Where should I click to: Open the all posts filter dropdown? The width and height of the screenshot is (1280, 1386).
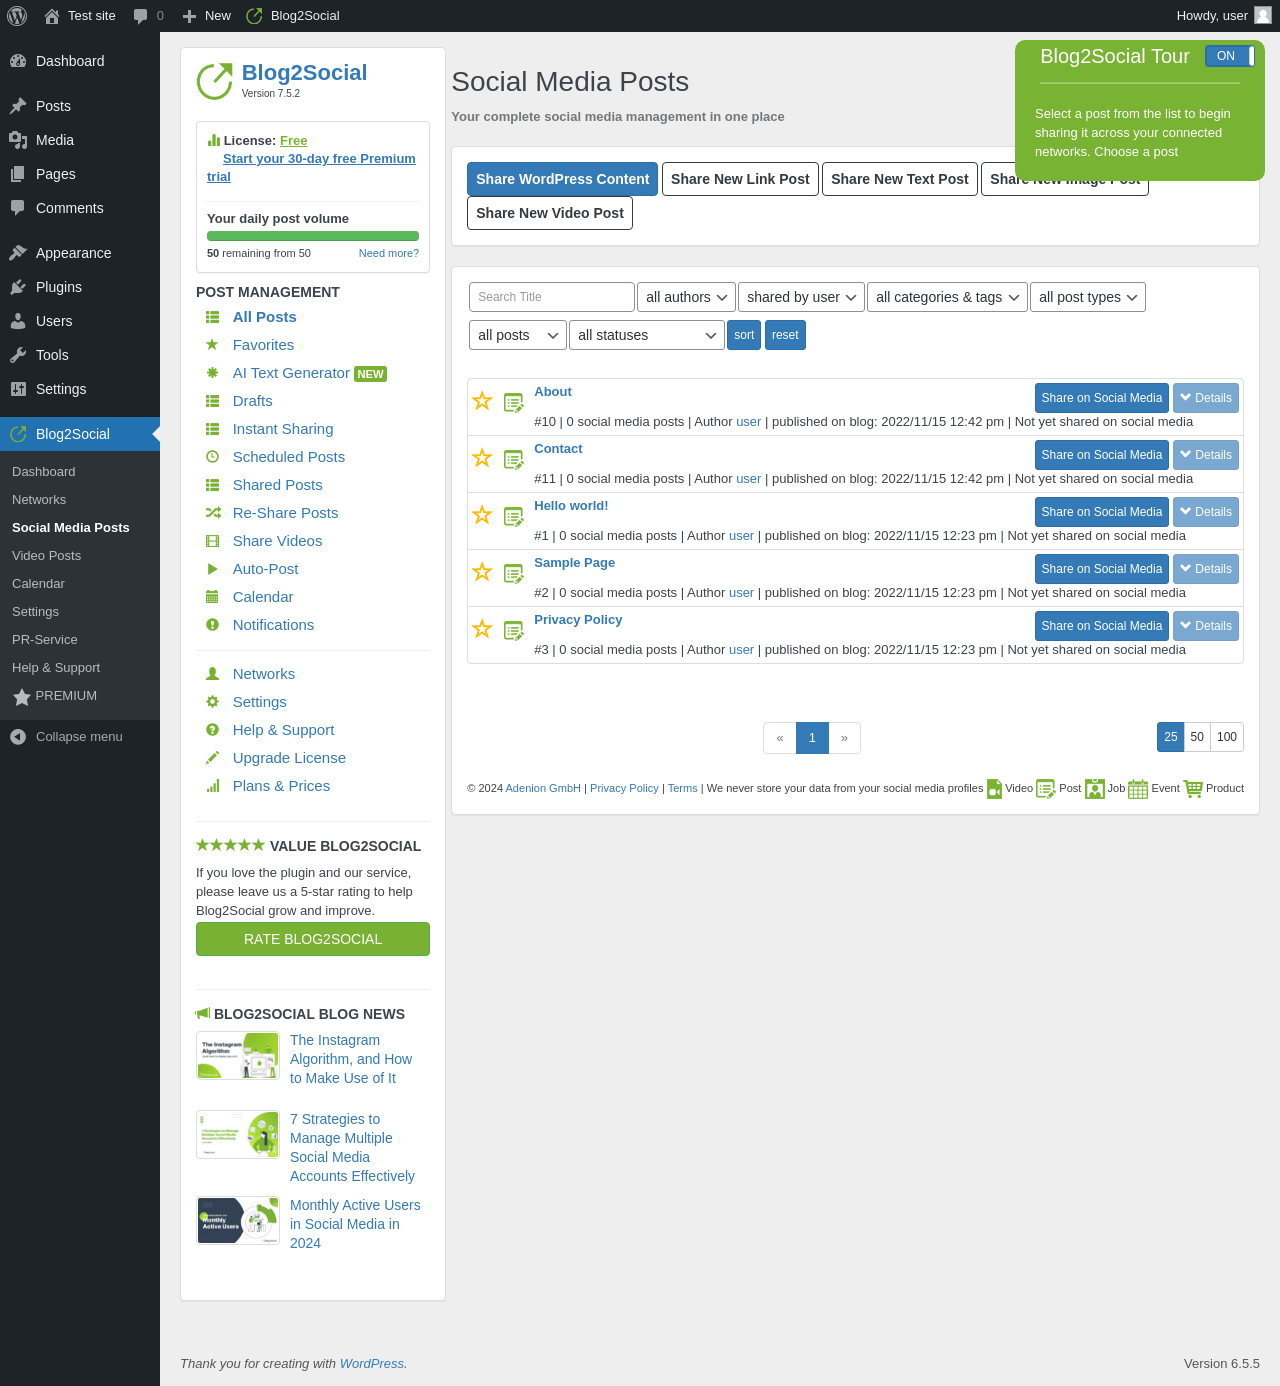pyautogui.click(x=518, y=335)
